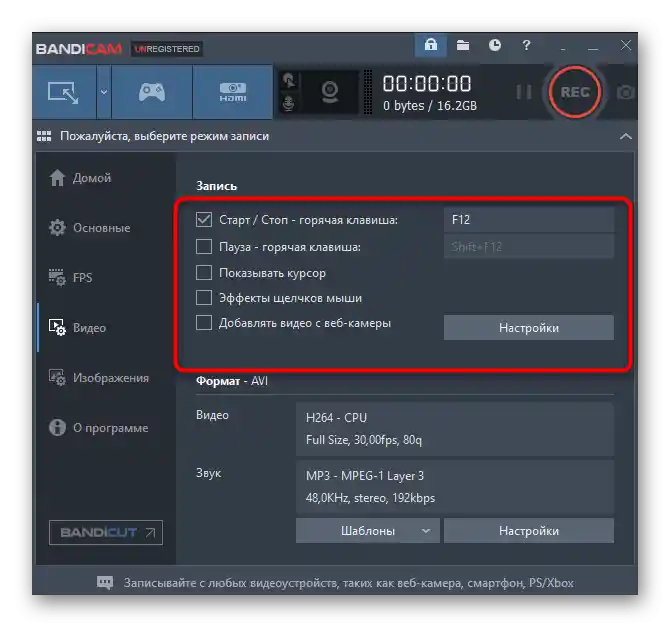Image resolution: width=670 pixels, height=627 pixels.
Task: Enable Добавлять видео с веб-камеры checkbox
Action: click(204, 323)
